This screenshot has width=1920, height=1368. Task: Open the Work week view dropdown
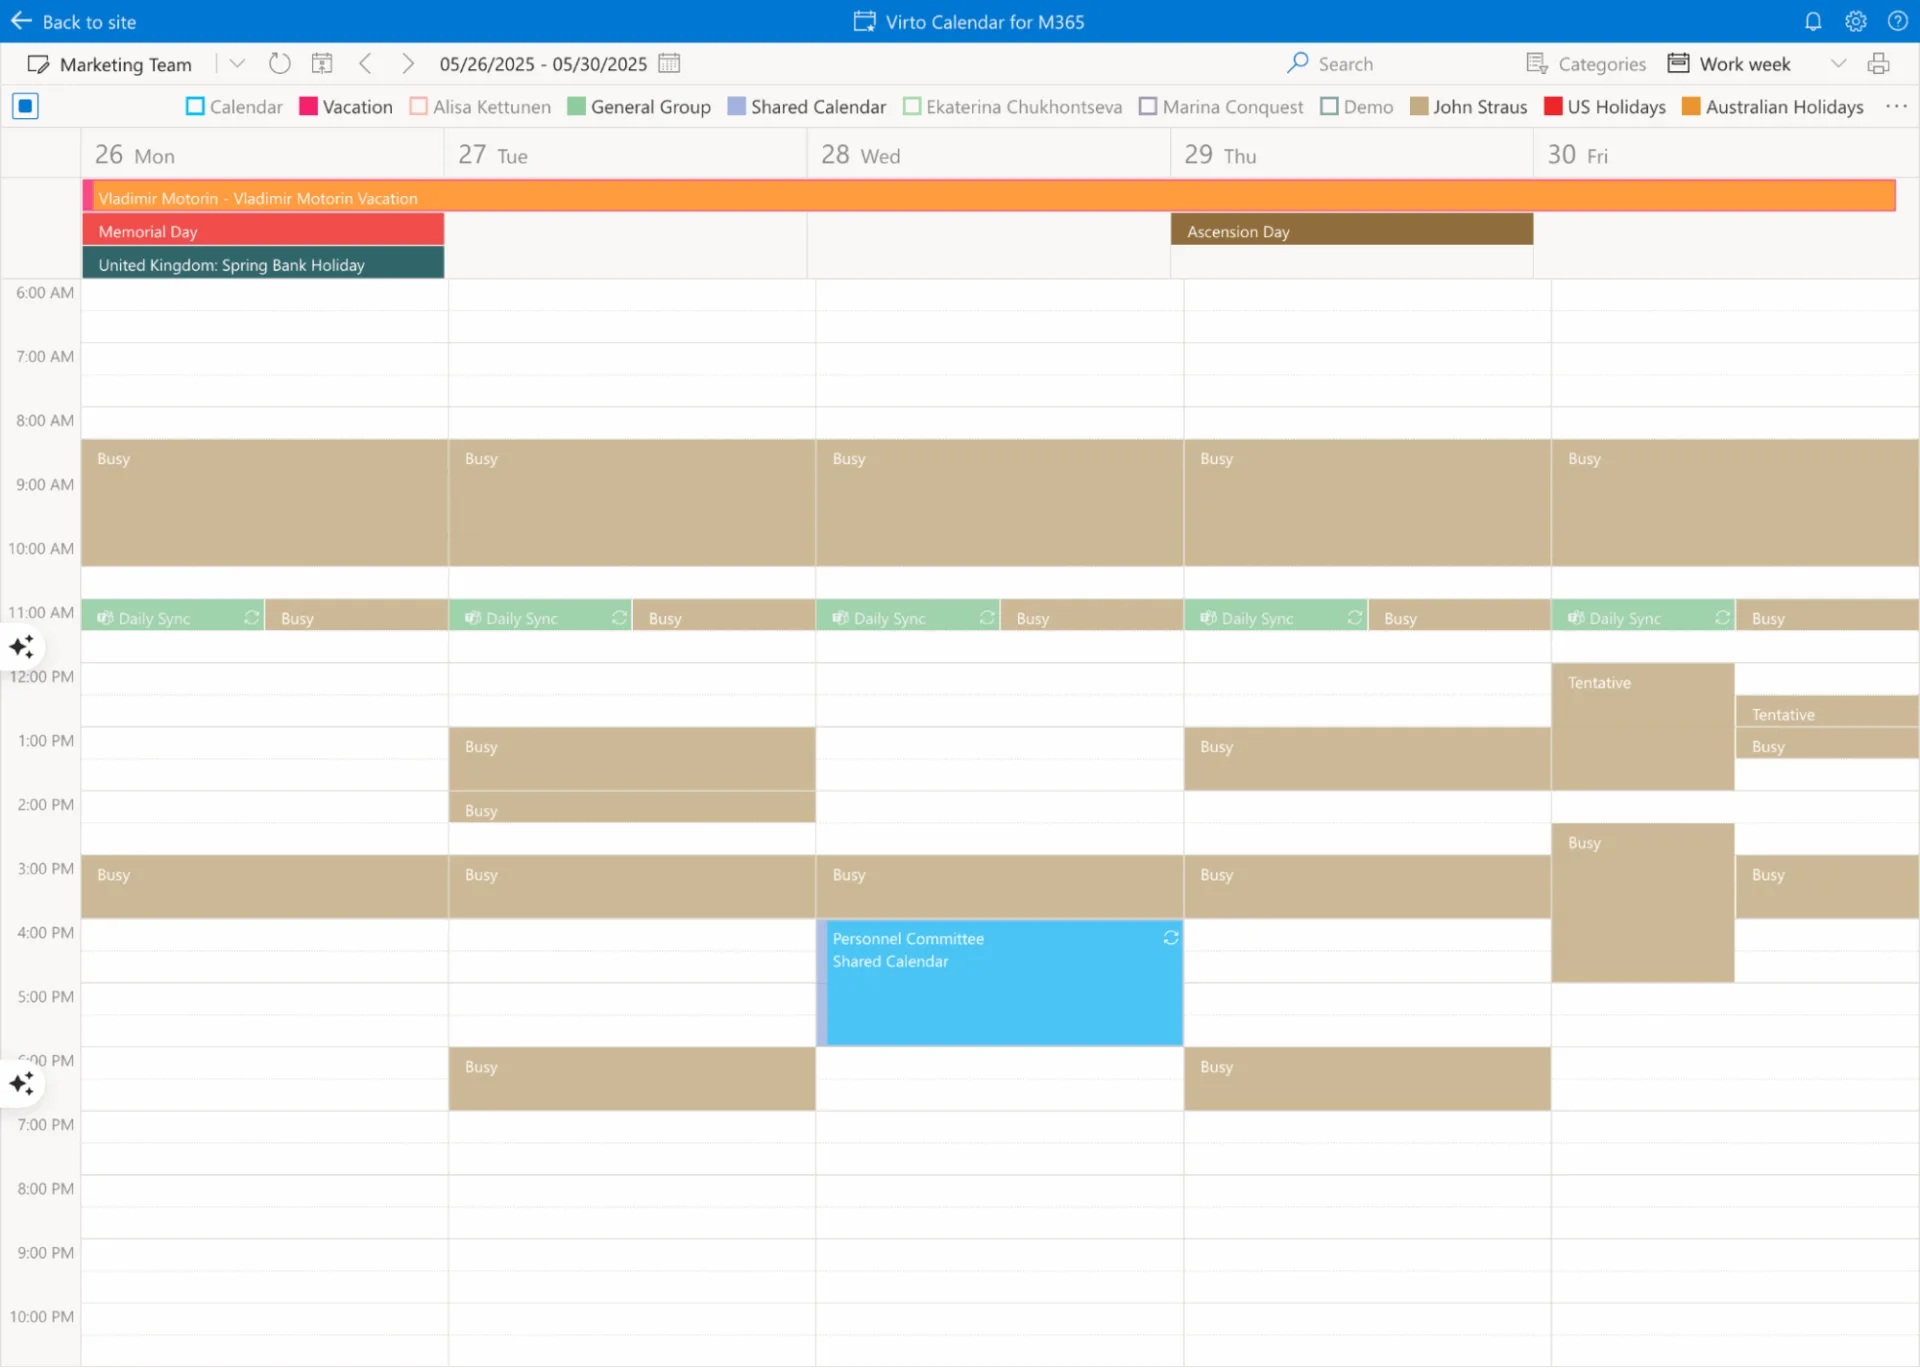(x=1840, y=63)
